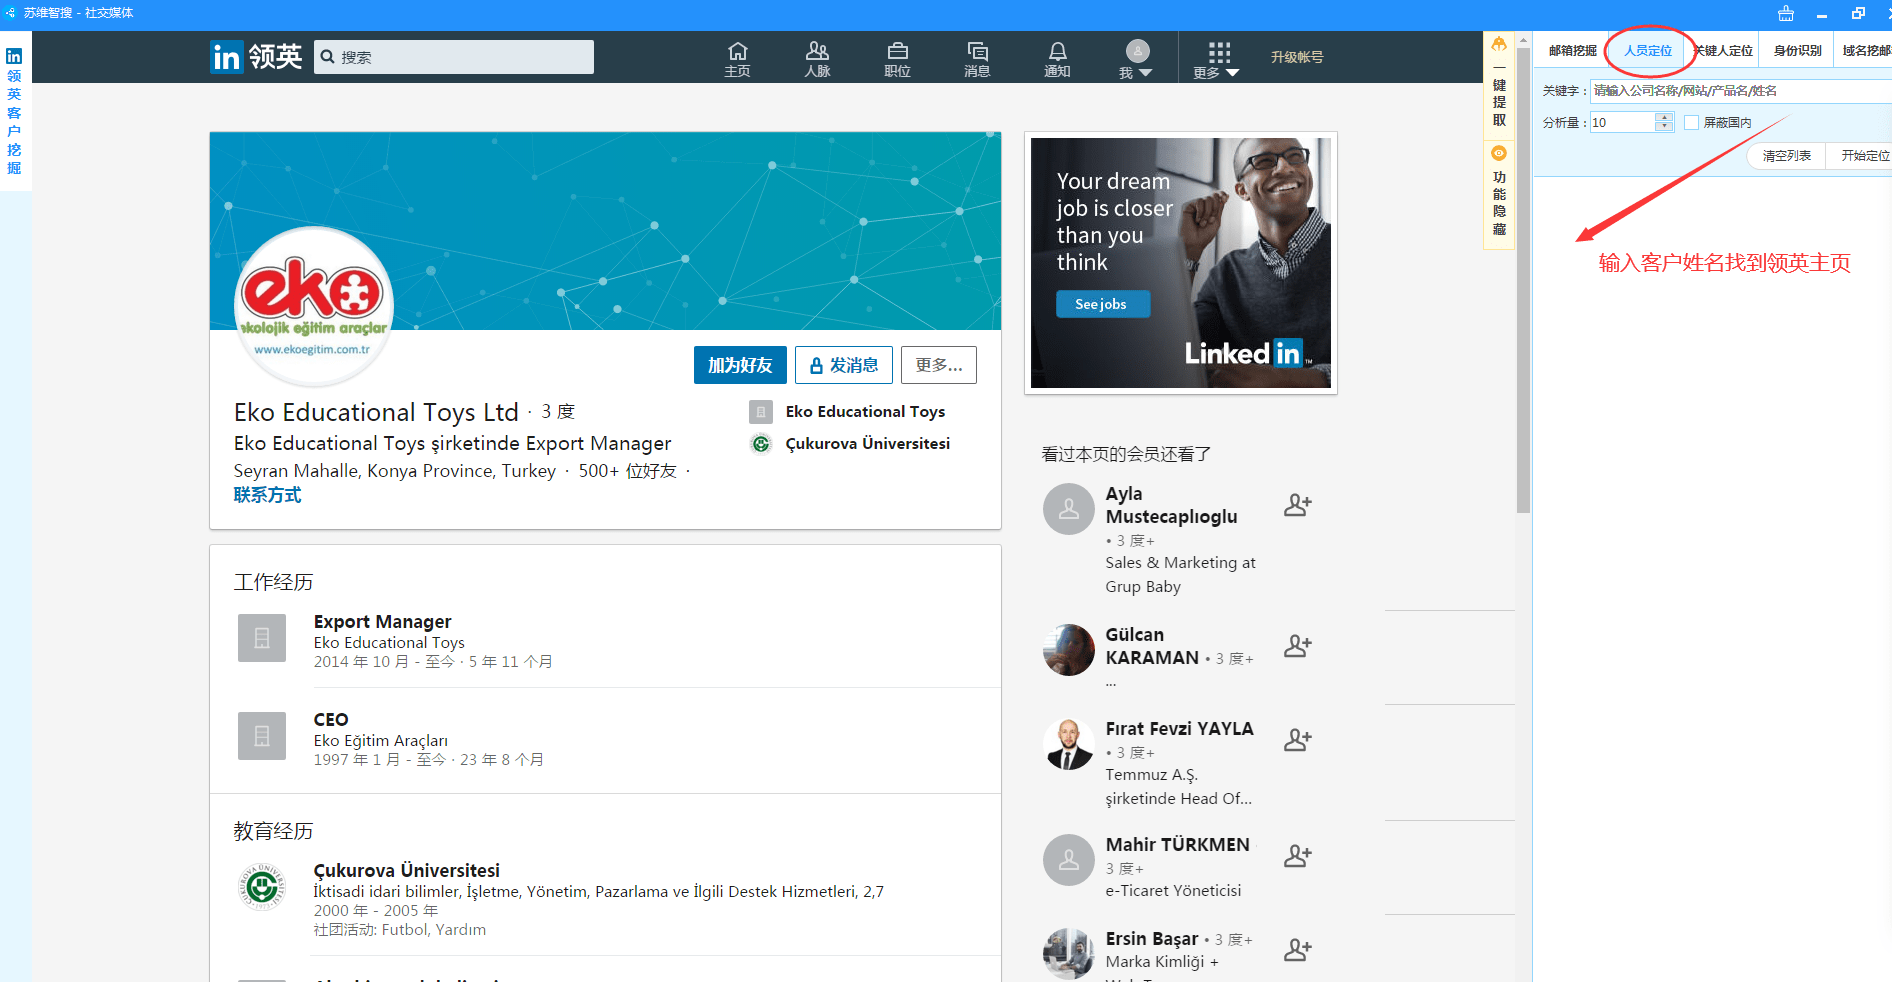The width and height of the screenshot is (1892, 982).
Task: Click connect icon beside Ayla Mustecaplıoglu
Action: coord(1297,505)
